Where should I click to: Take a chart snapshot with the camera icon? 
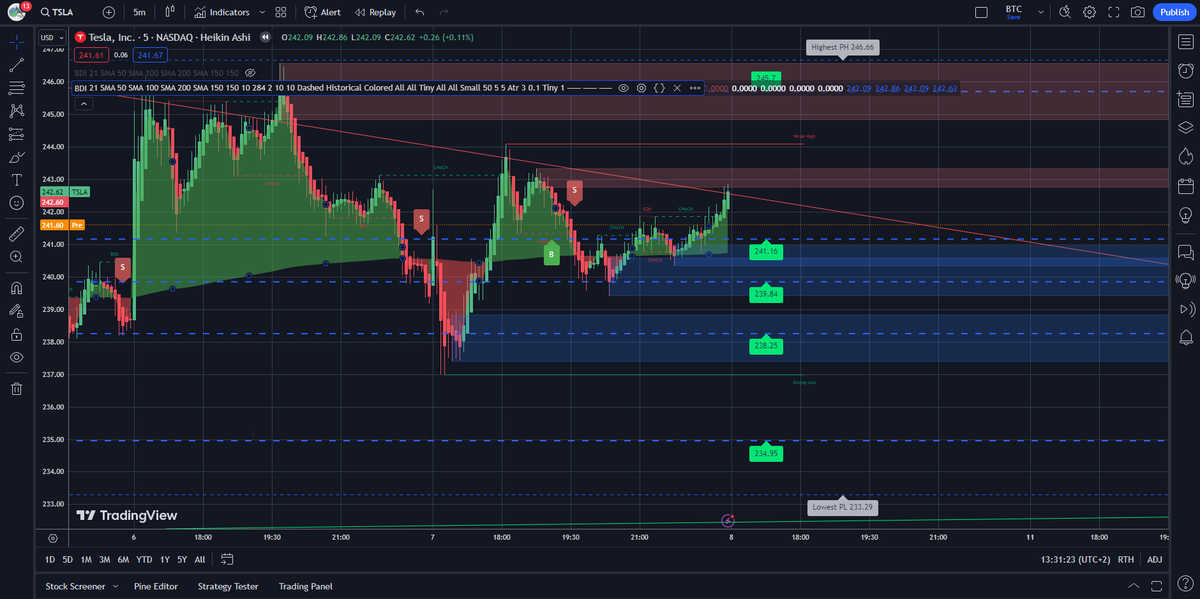1138,12
